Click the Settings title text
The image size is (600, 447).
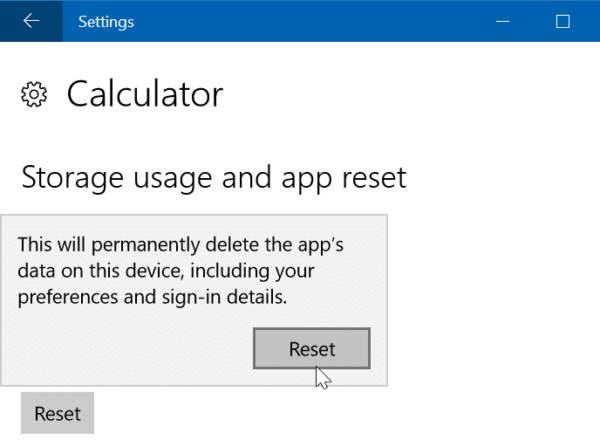[x=106, y=21]
